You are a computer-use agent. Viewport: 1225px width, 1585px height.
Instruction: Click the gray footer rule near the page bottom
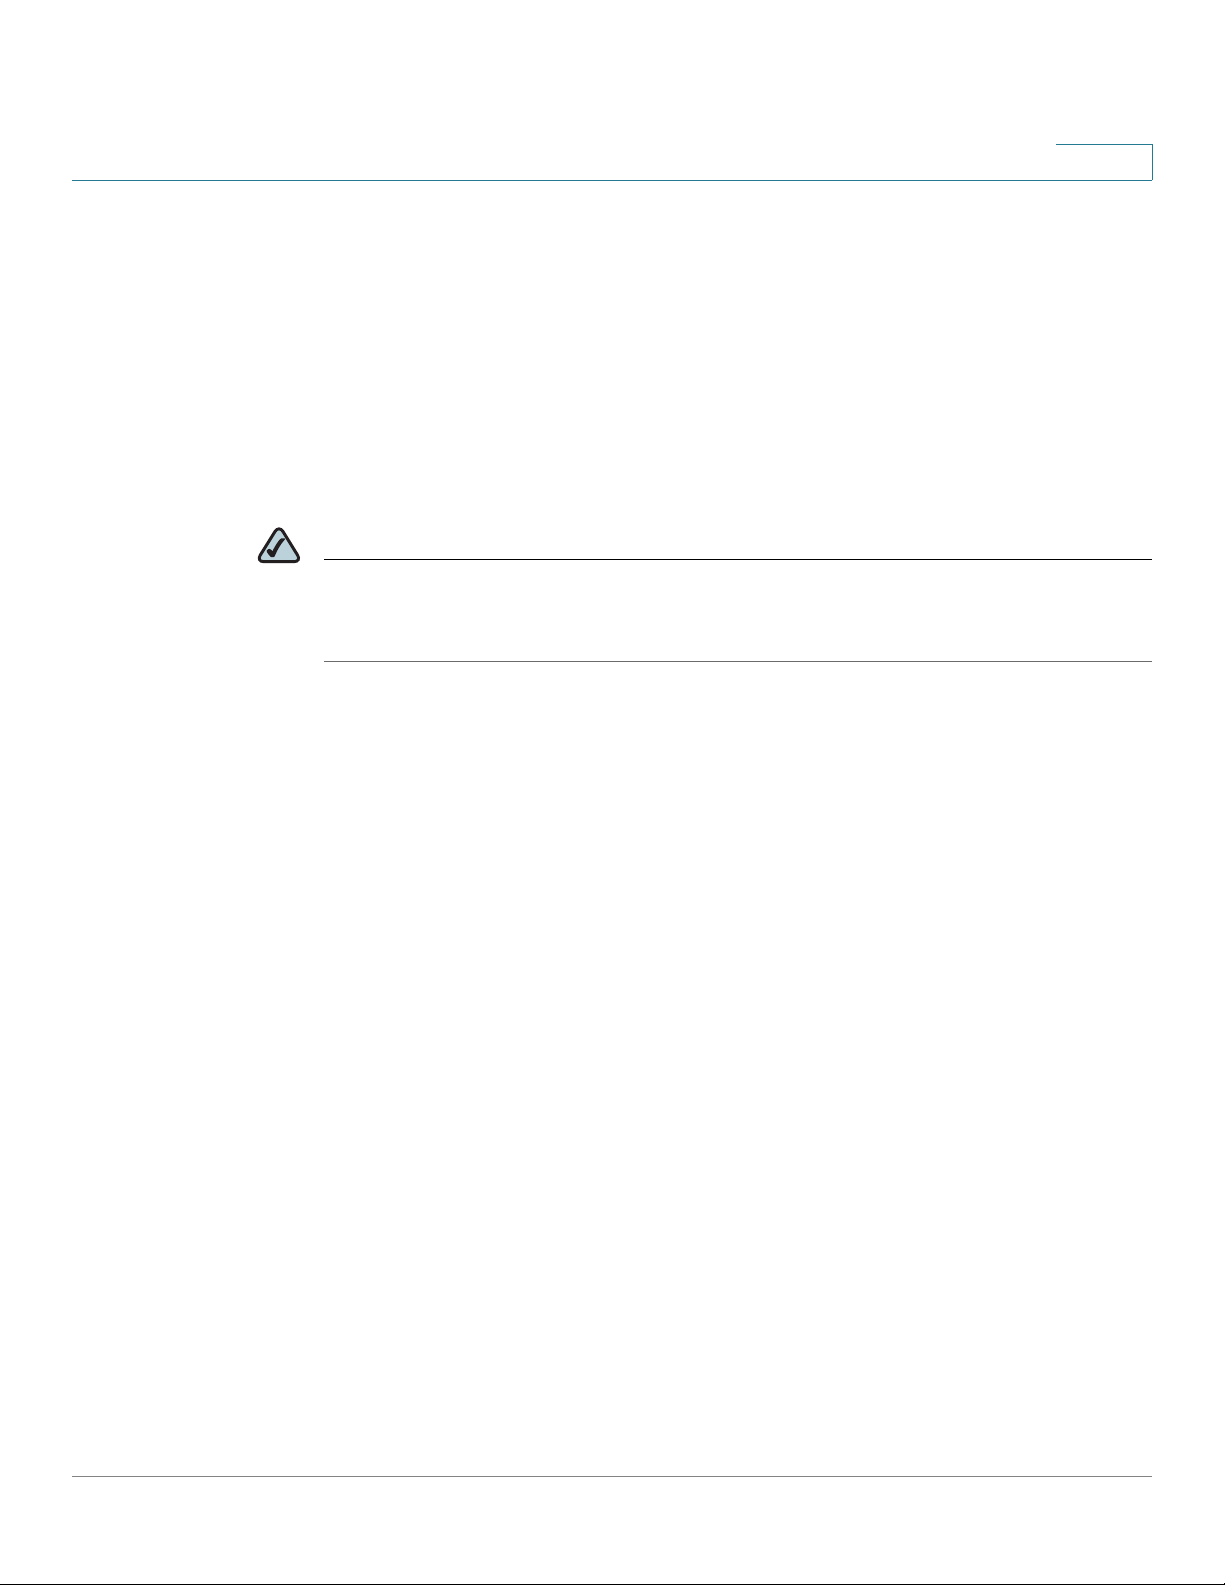coord(612,1477)
